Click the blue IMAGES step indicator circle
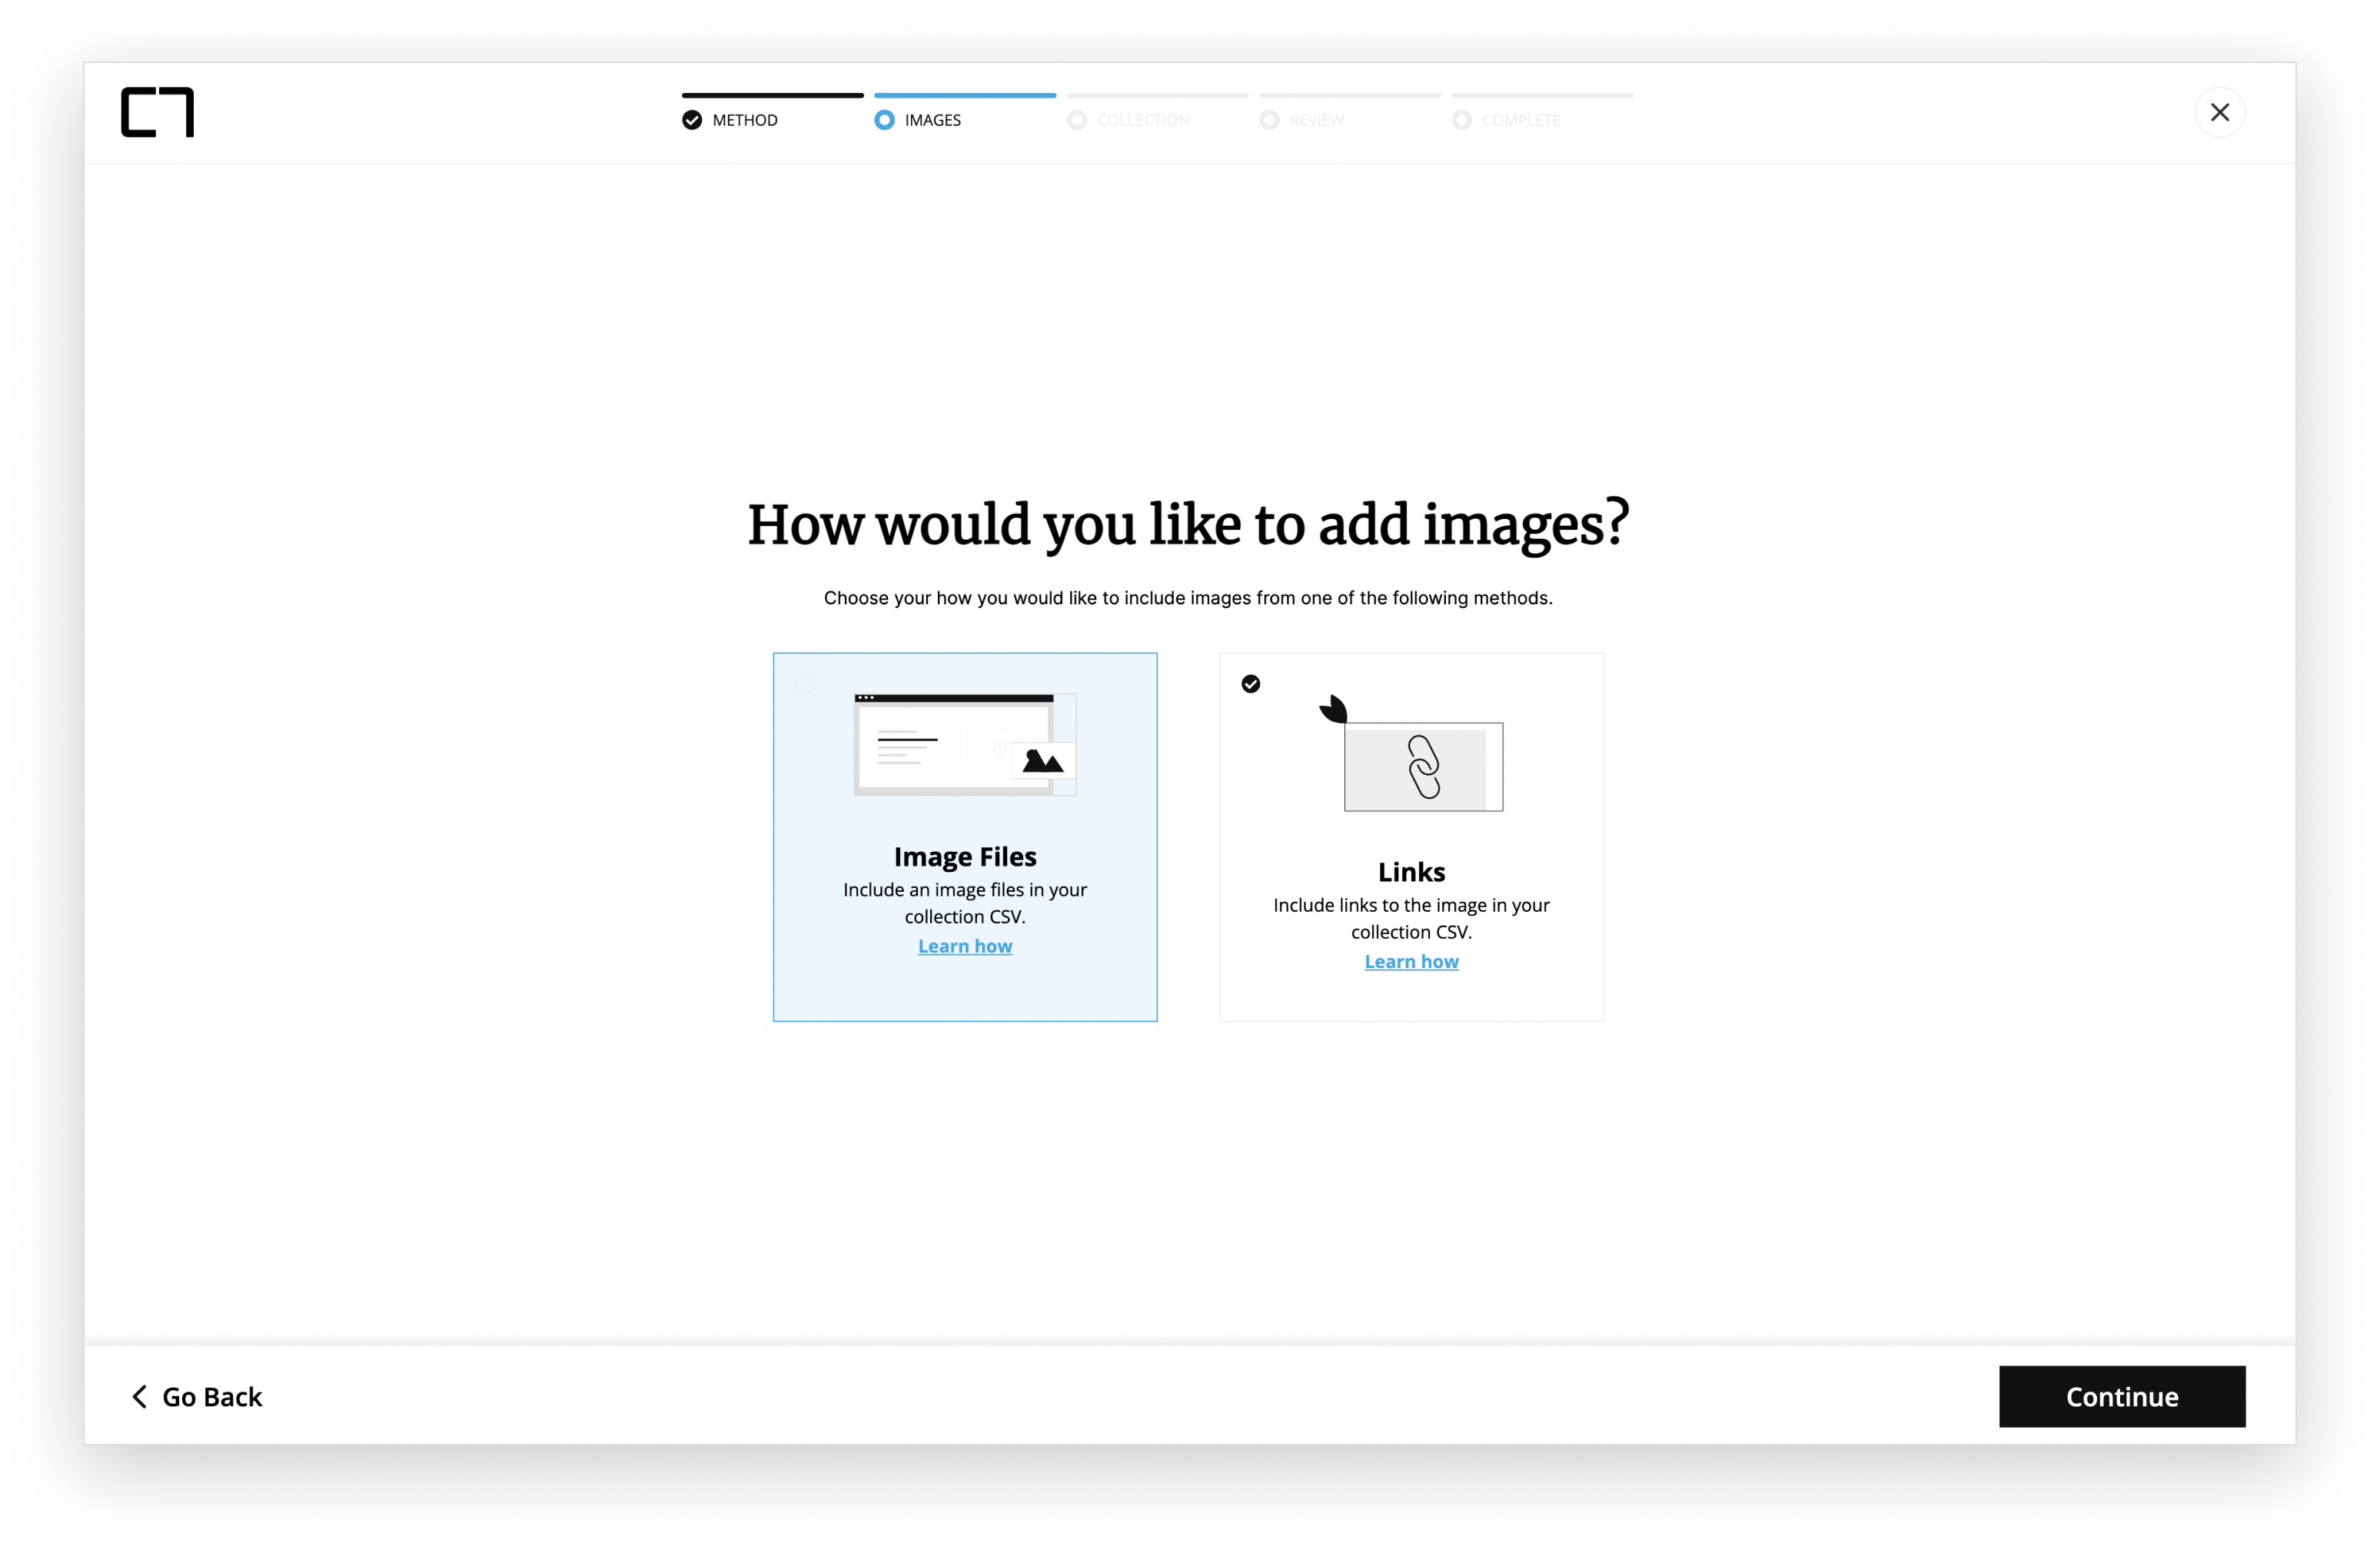Screen dimensions: 2380x1550 (884, 120)
